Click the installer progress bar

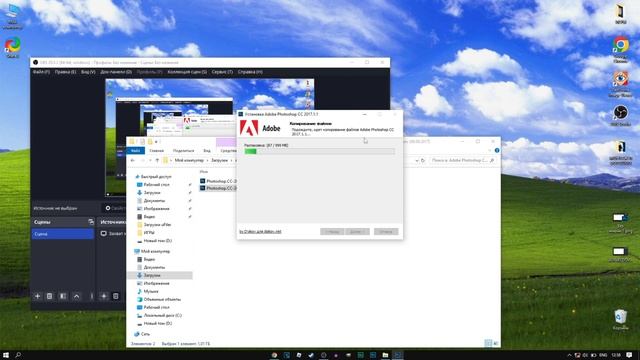pos(320,151)
